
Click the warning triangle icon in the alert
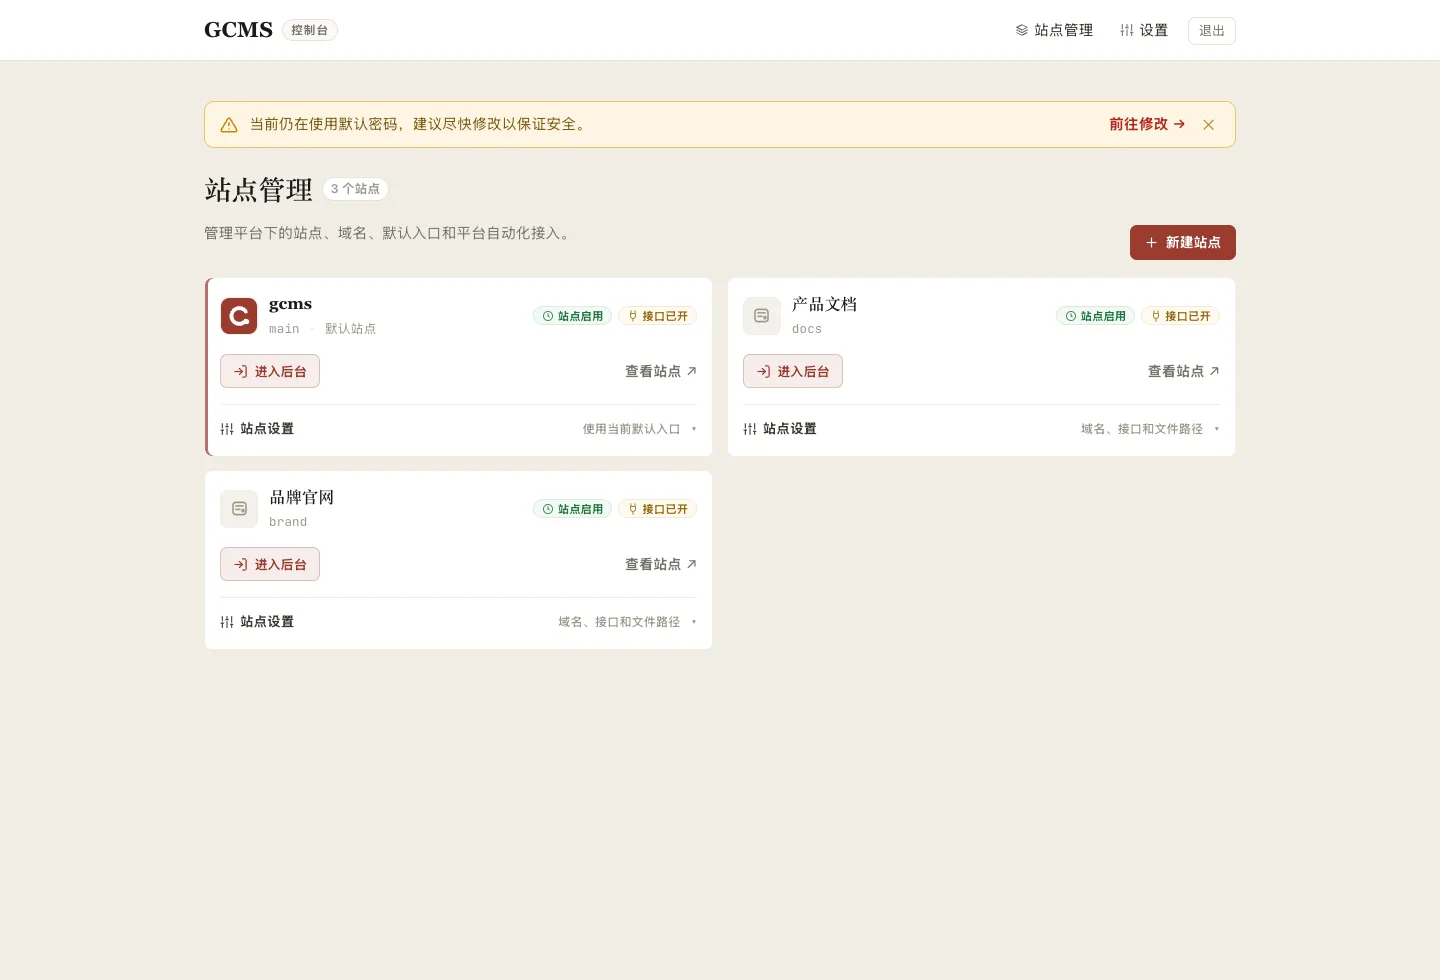229,125
